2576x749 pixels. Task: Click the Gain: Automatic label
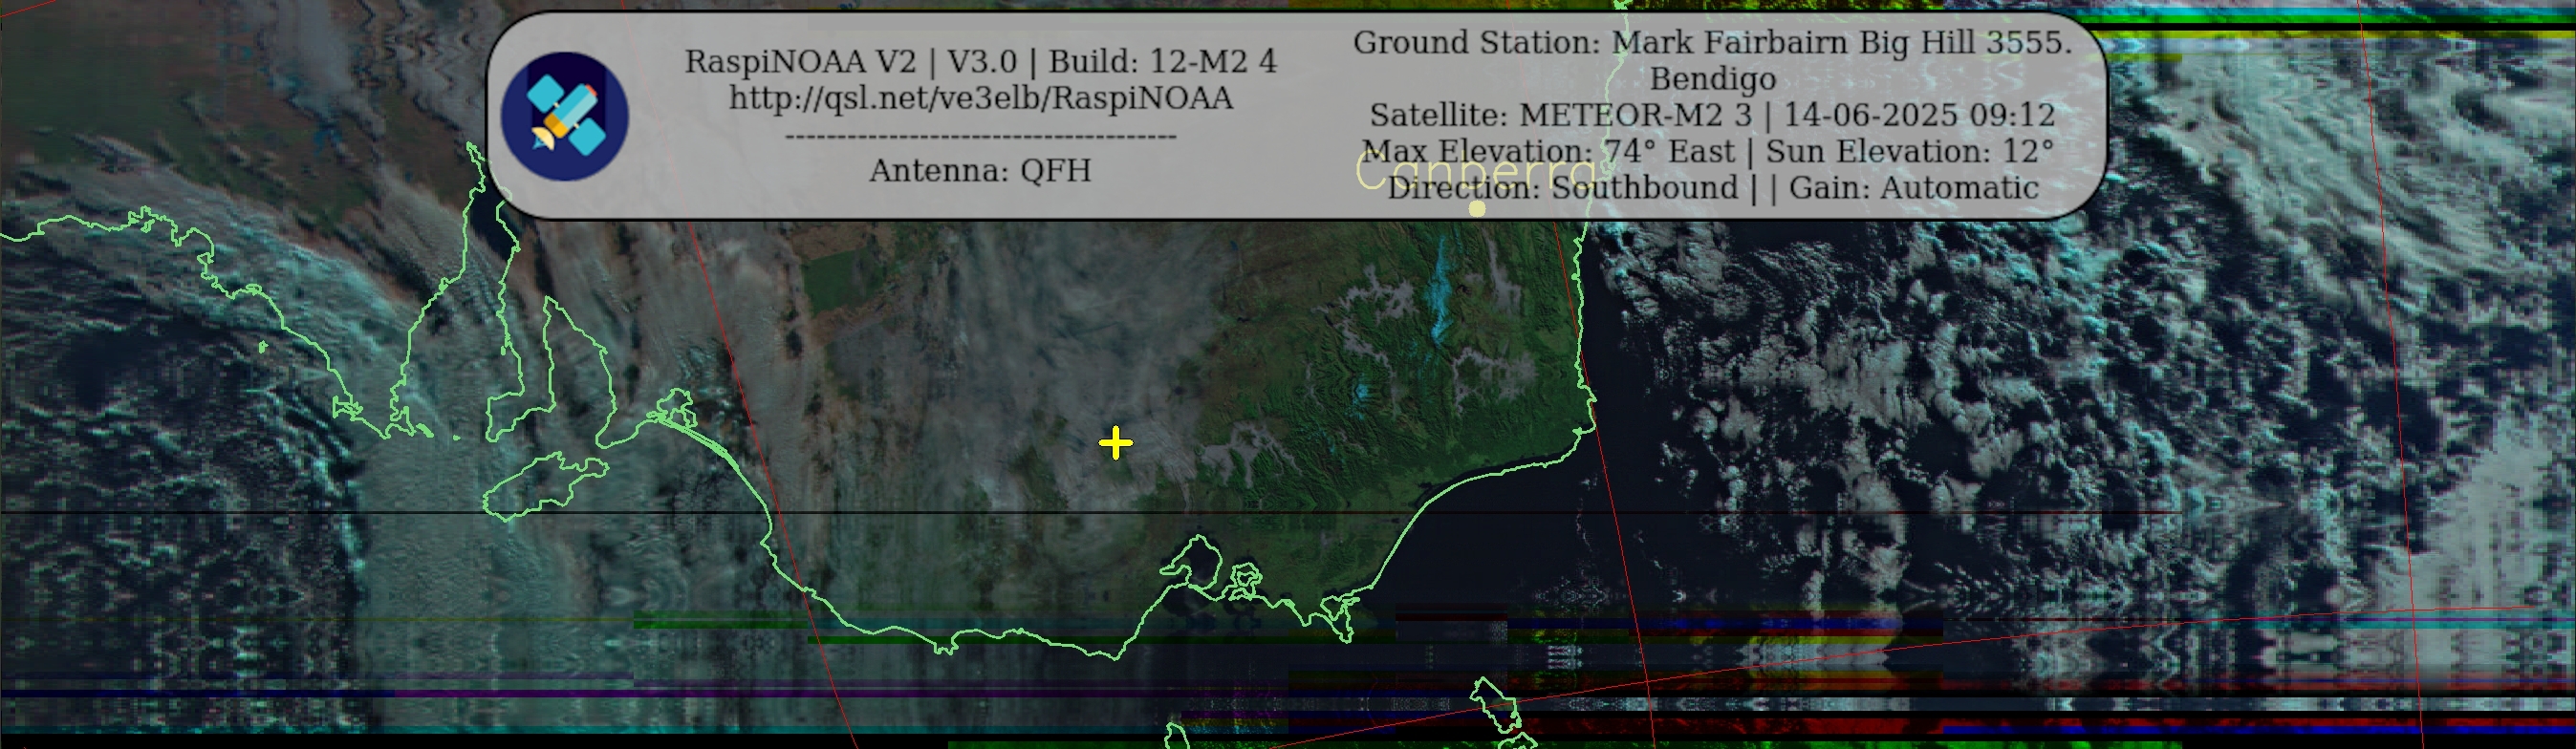[1913, 188]
